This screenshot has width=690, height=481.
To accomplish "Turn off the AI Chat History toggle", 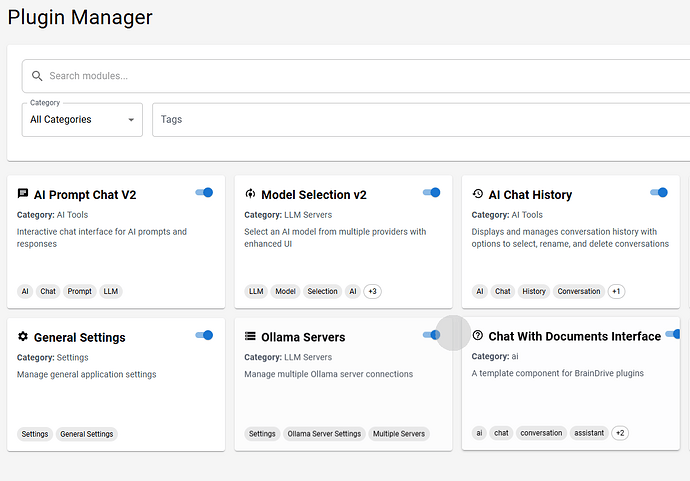I will pyautogui.click(x=659, y=192).
